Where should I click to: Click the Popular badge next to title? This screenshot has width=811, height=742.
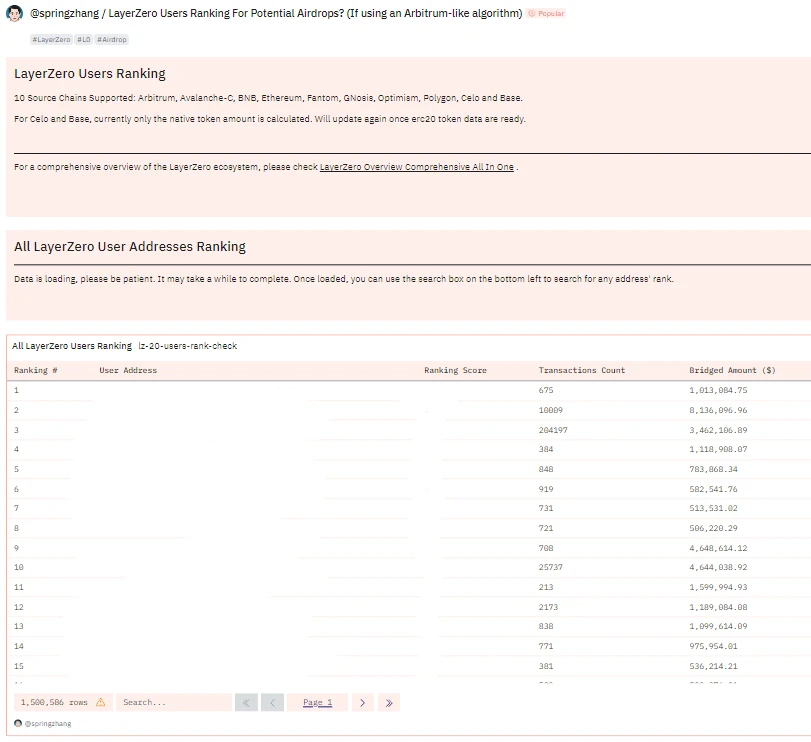click(x=547, y=14)
